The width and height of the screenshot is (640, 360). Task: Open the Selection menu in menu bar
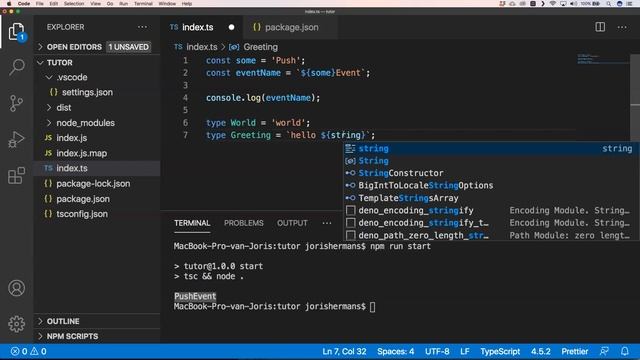tap(74, 4)
